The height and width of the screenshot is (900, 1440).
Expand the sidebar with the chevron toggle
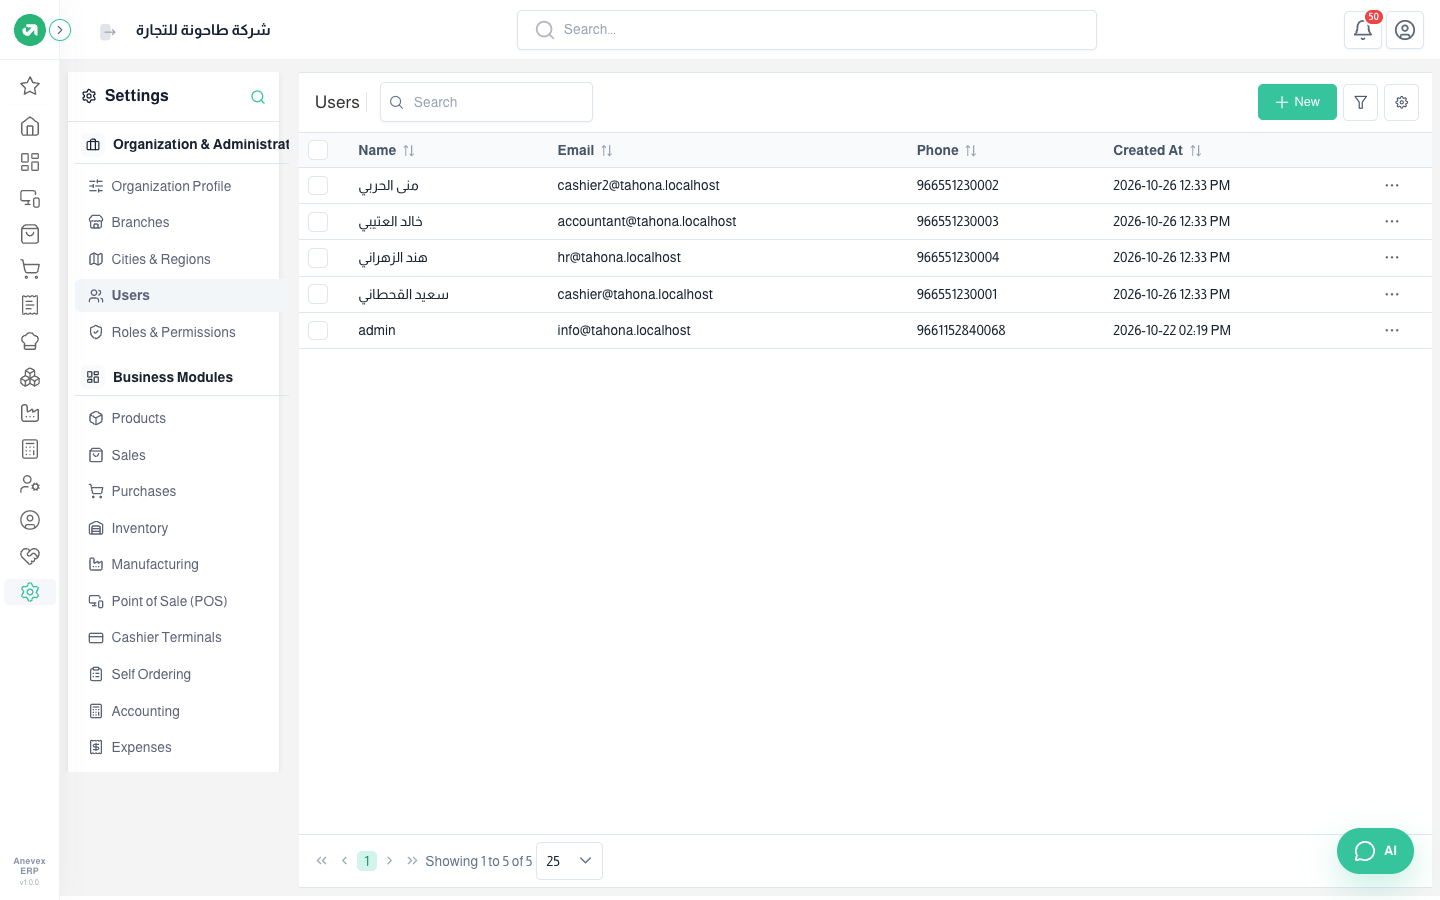pos(60,30)
